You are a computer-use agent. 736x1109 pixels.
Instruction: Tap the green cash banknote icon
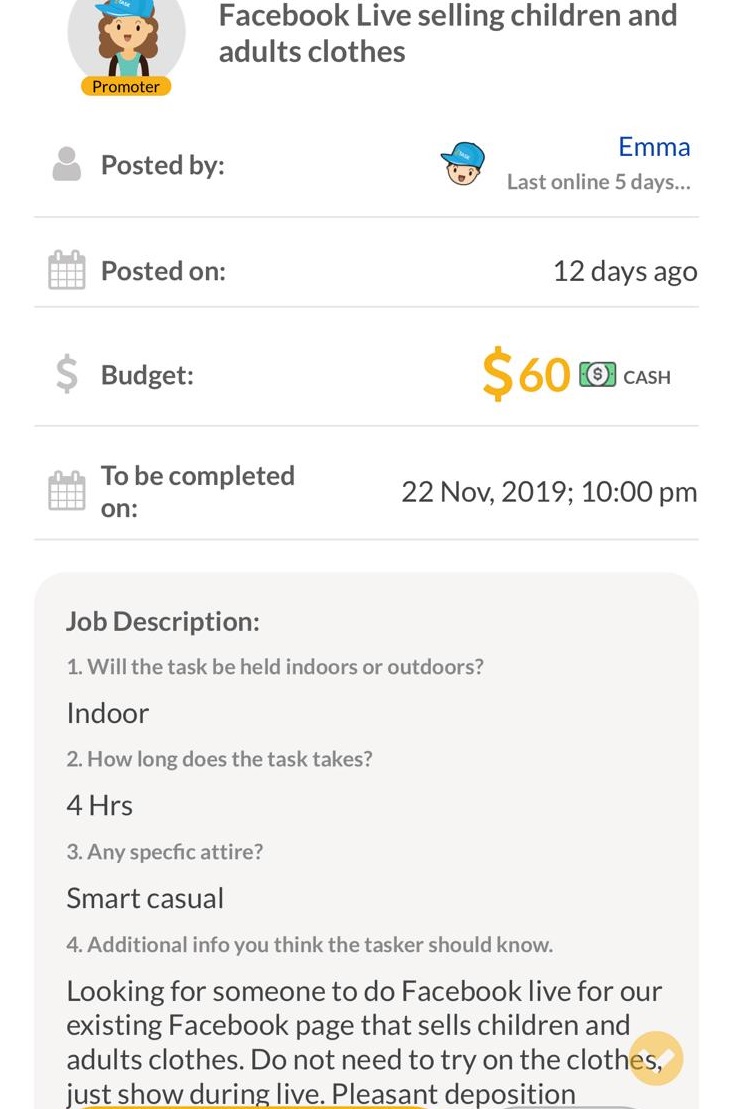(x=597, y=375)
